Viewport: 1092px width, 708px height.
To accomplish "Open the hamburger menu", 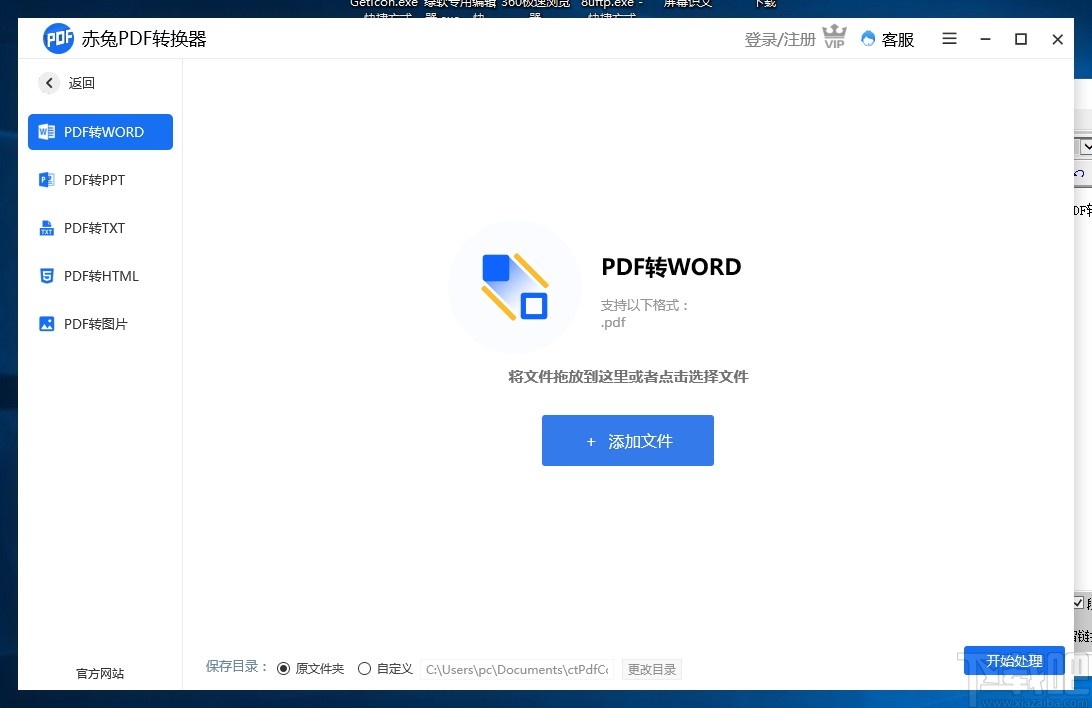I will click(948, 39).
